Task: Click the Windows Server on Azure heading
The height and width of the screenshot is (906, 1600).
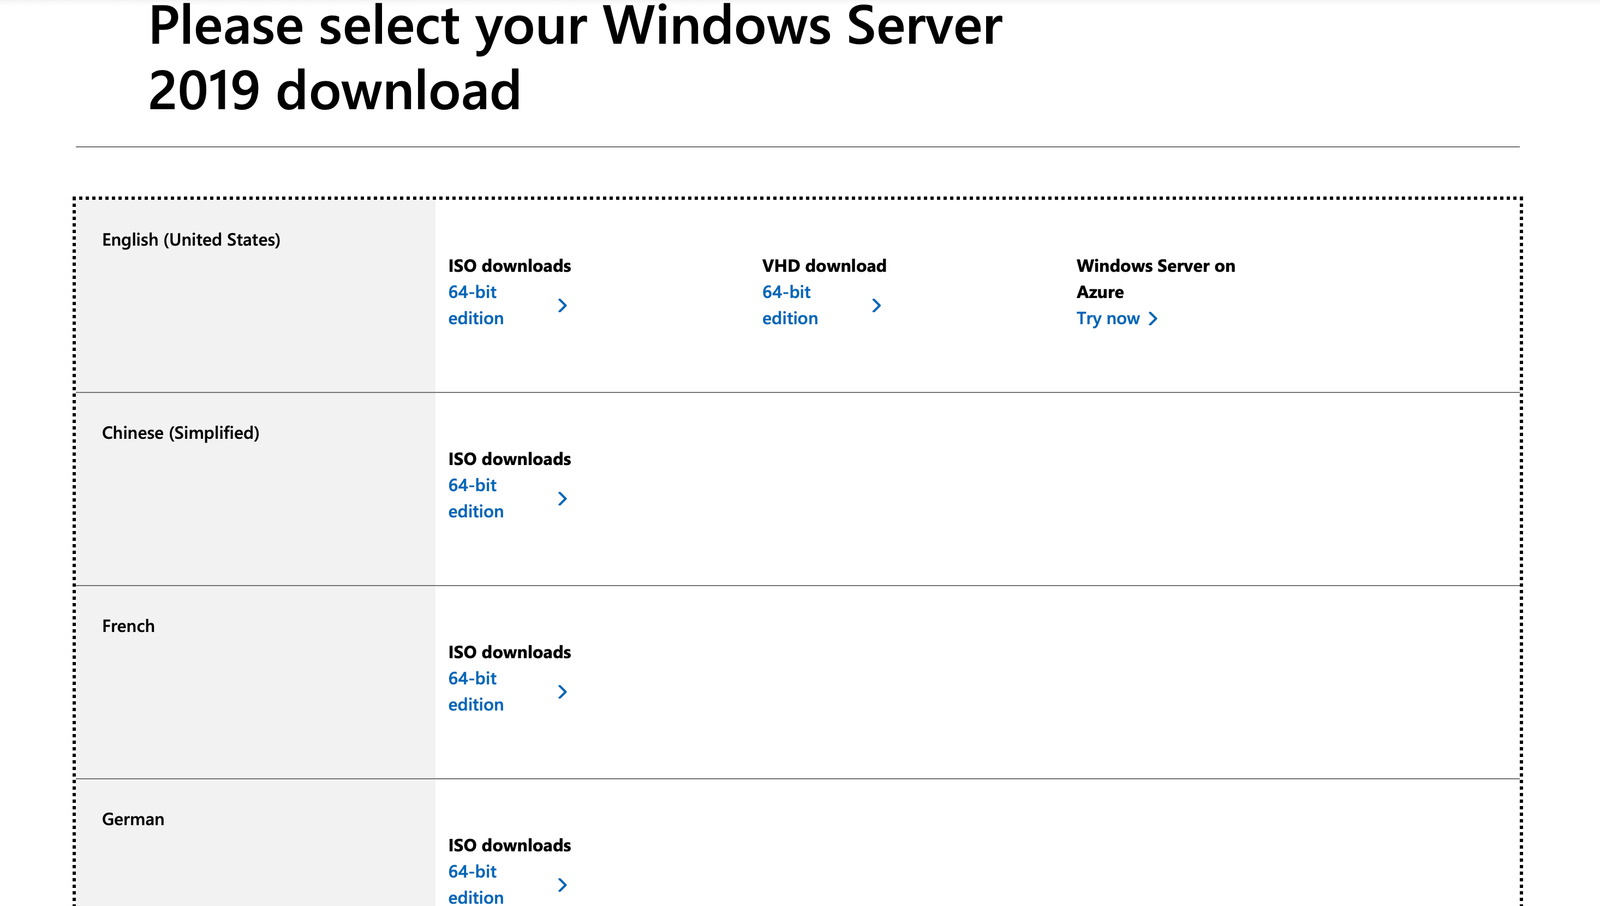Action: pos(1155,278)
